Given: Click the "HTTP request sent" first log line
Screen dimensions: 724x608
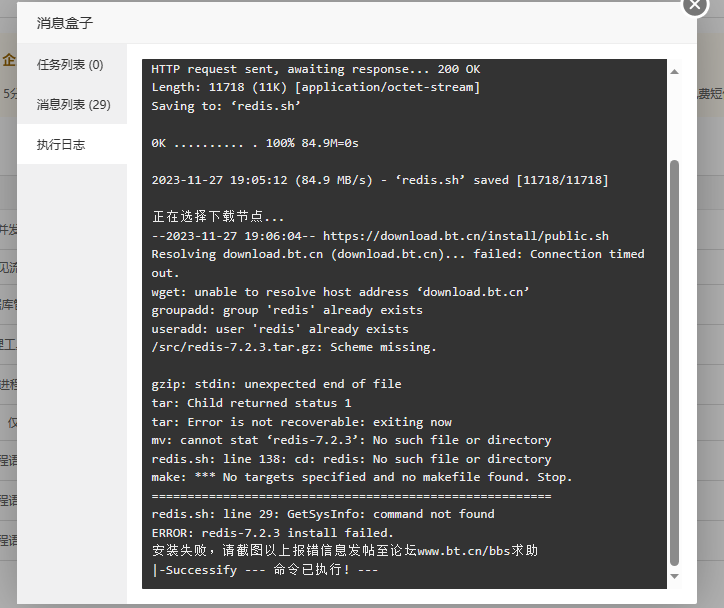Looking at the screenshot, I should pyautogui.click(x=316, y=69).
